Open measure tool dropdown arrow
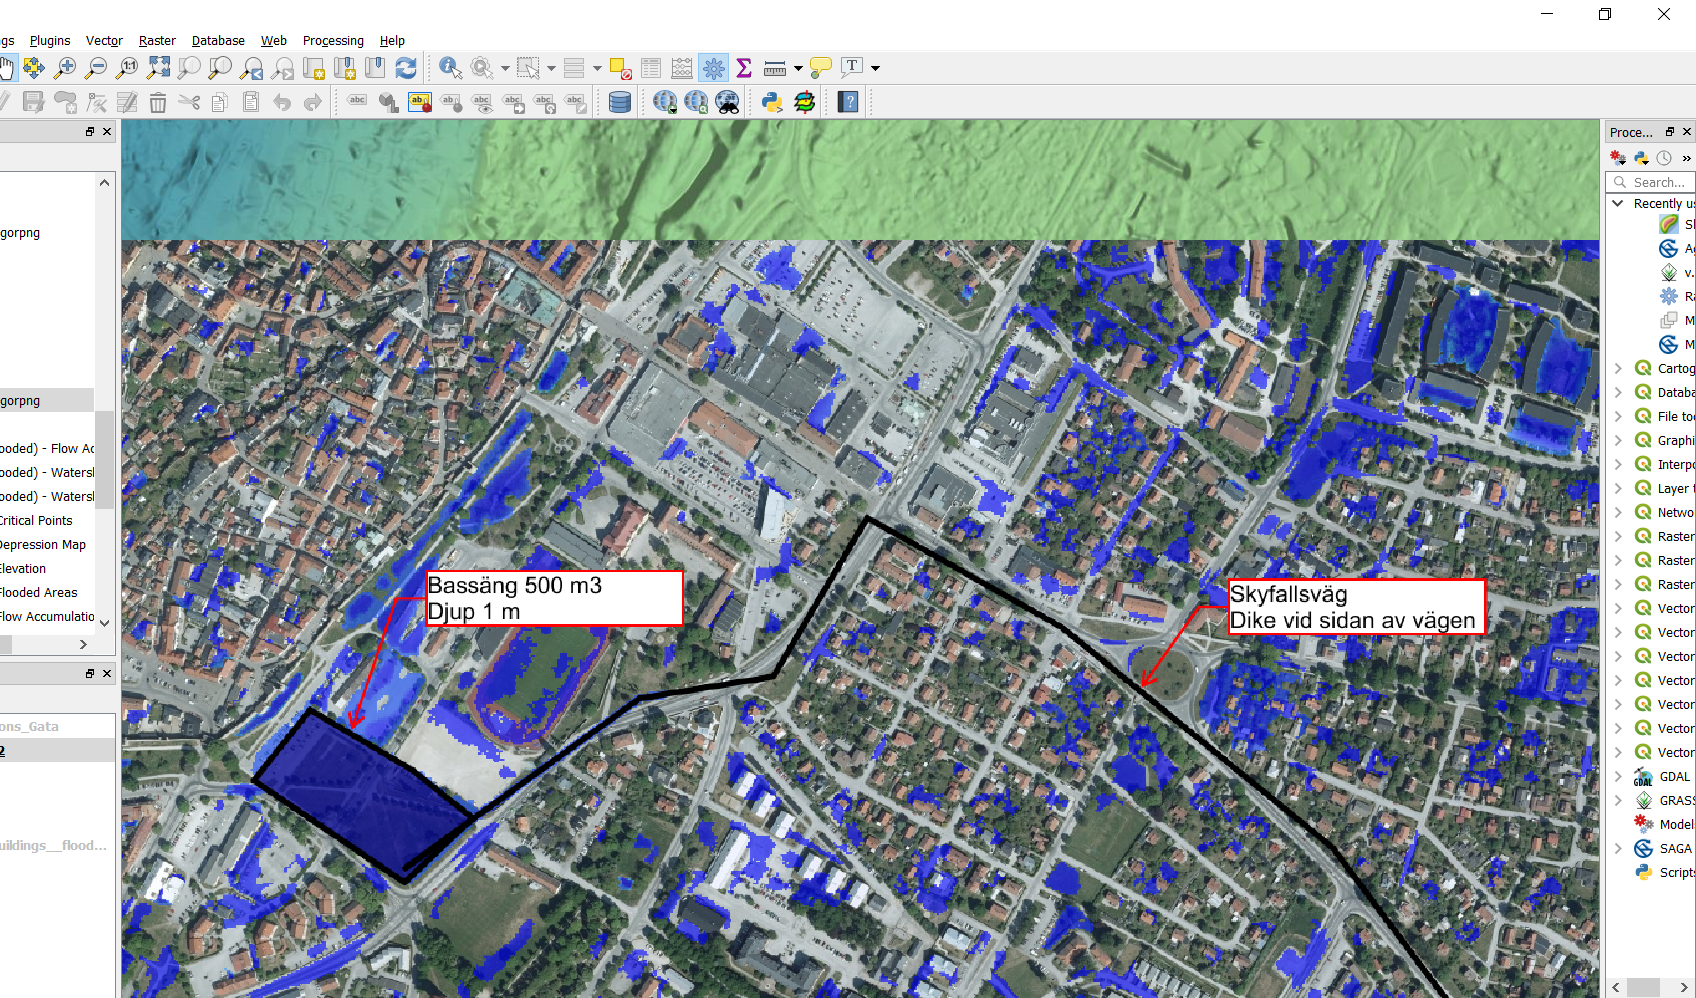This screenshot has height=998, width=1696. click(798, 68)
